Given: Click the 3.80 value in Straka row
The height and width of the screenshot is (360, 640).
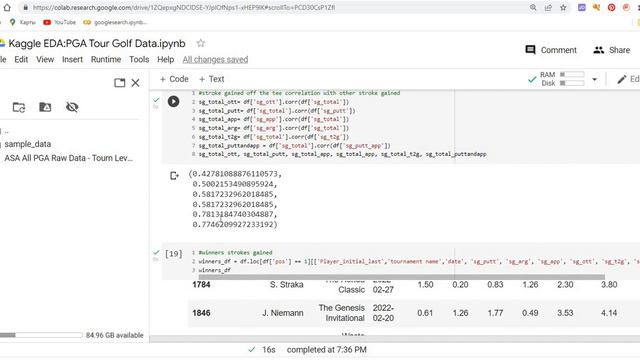Looking at the screenshot, I should (609, 284).
